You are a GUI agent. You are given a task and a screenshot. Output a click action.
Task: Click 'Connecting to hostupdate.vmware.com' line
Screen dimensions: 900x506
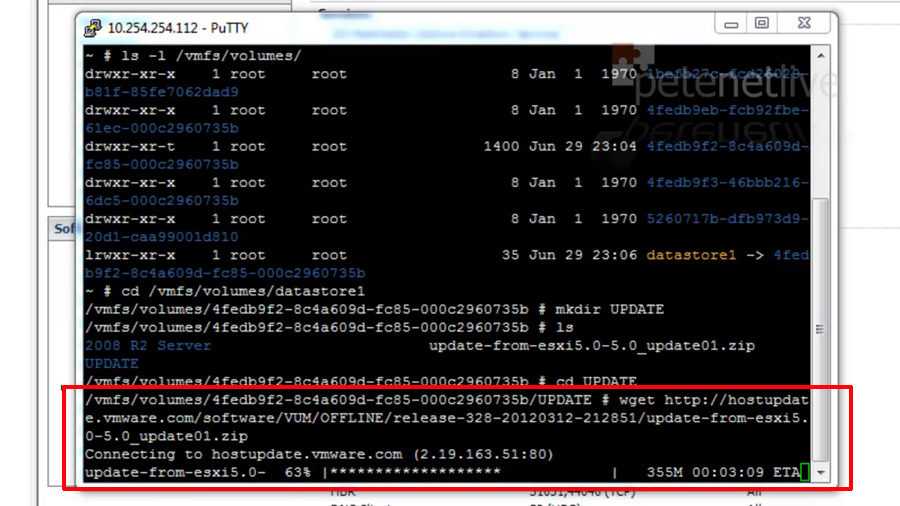[319, 454]
